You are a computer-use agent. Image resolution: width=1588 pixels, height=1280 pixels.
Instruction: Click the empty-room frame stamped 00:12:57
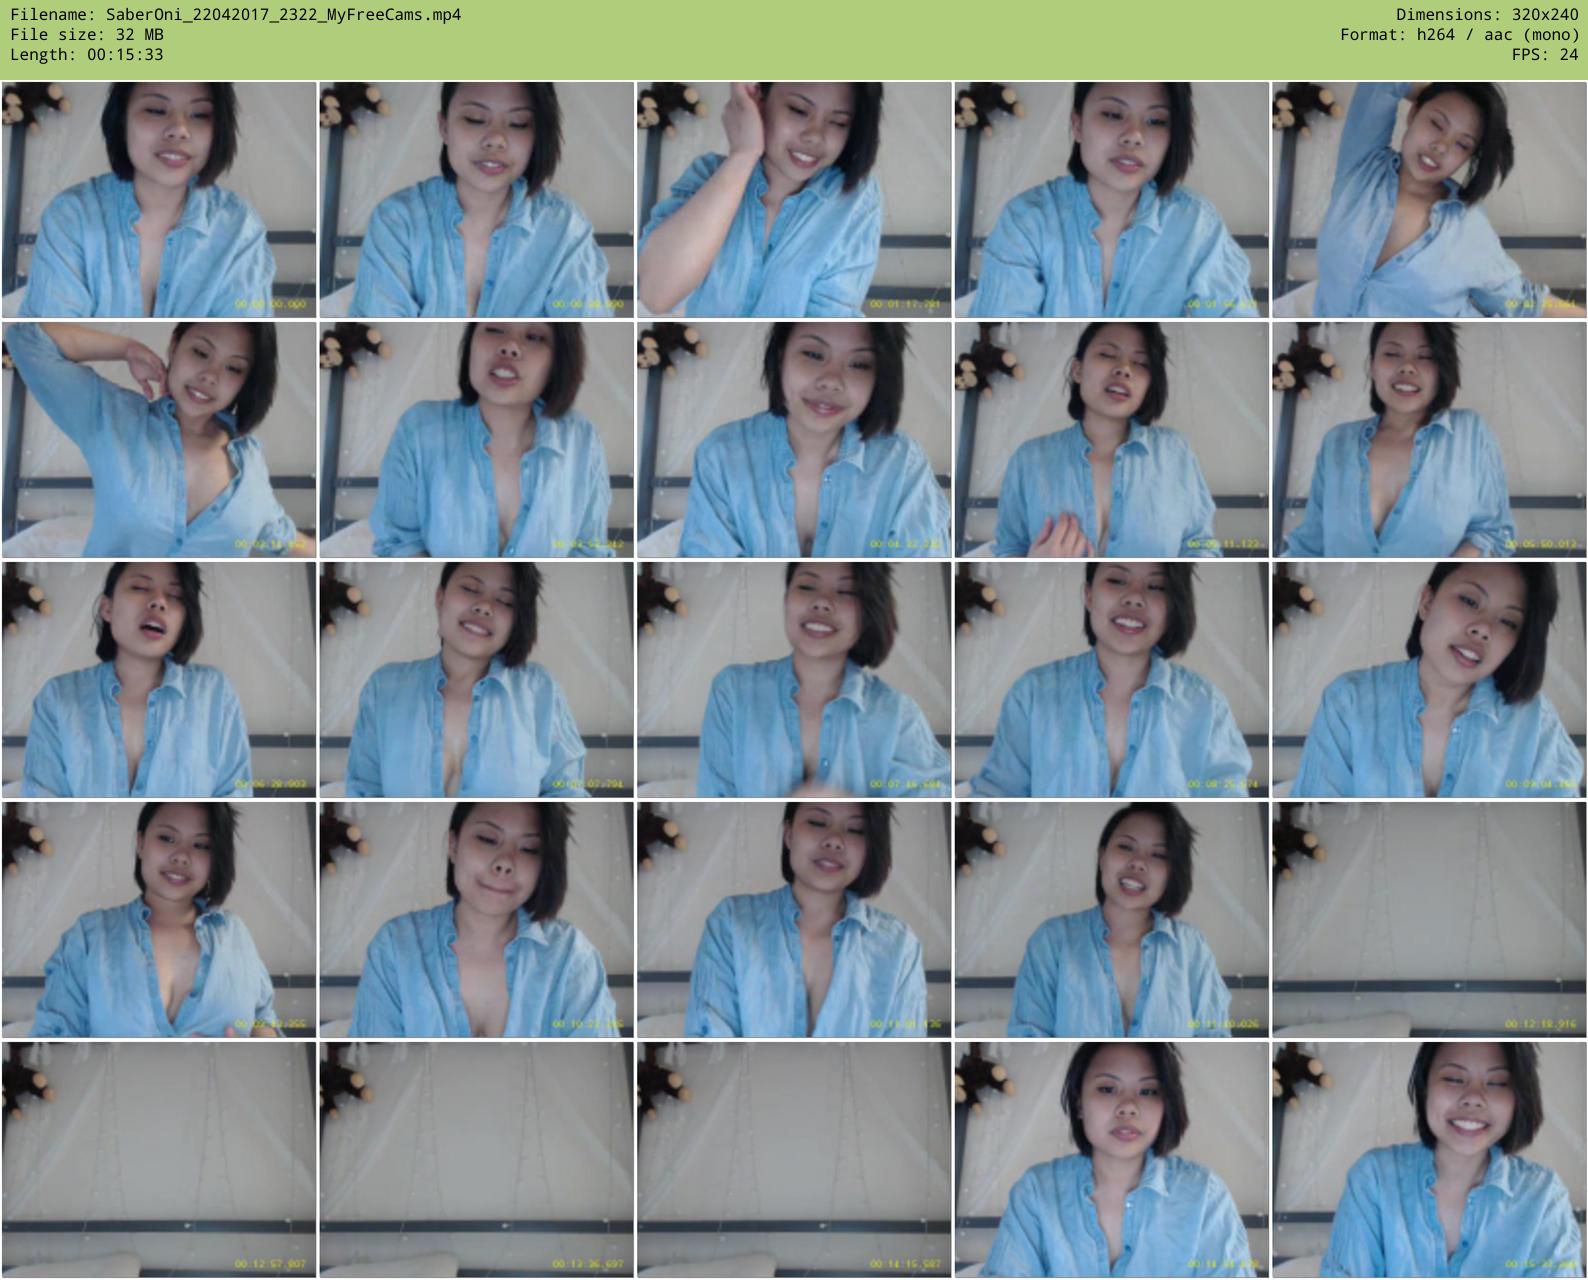(x=159, y=1160)
